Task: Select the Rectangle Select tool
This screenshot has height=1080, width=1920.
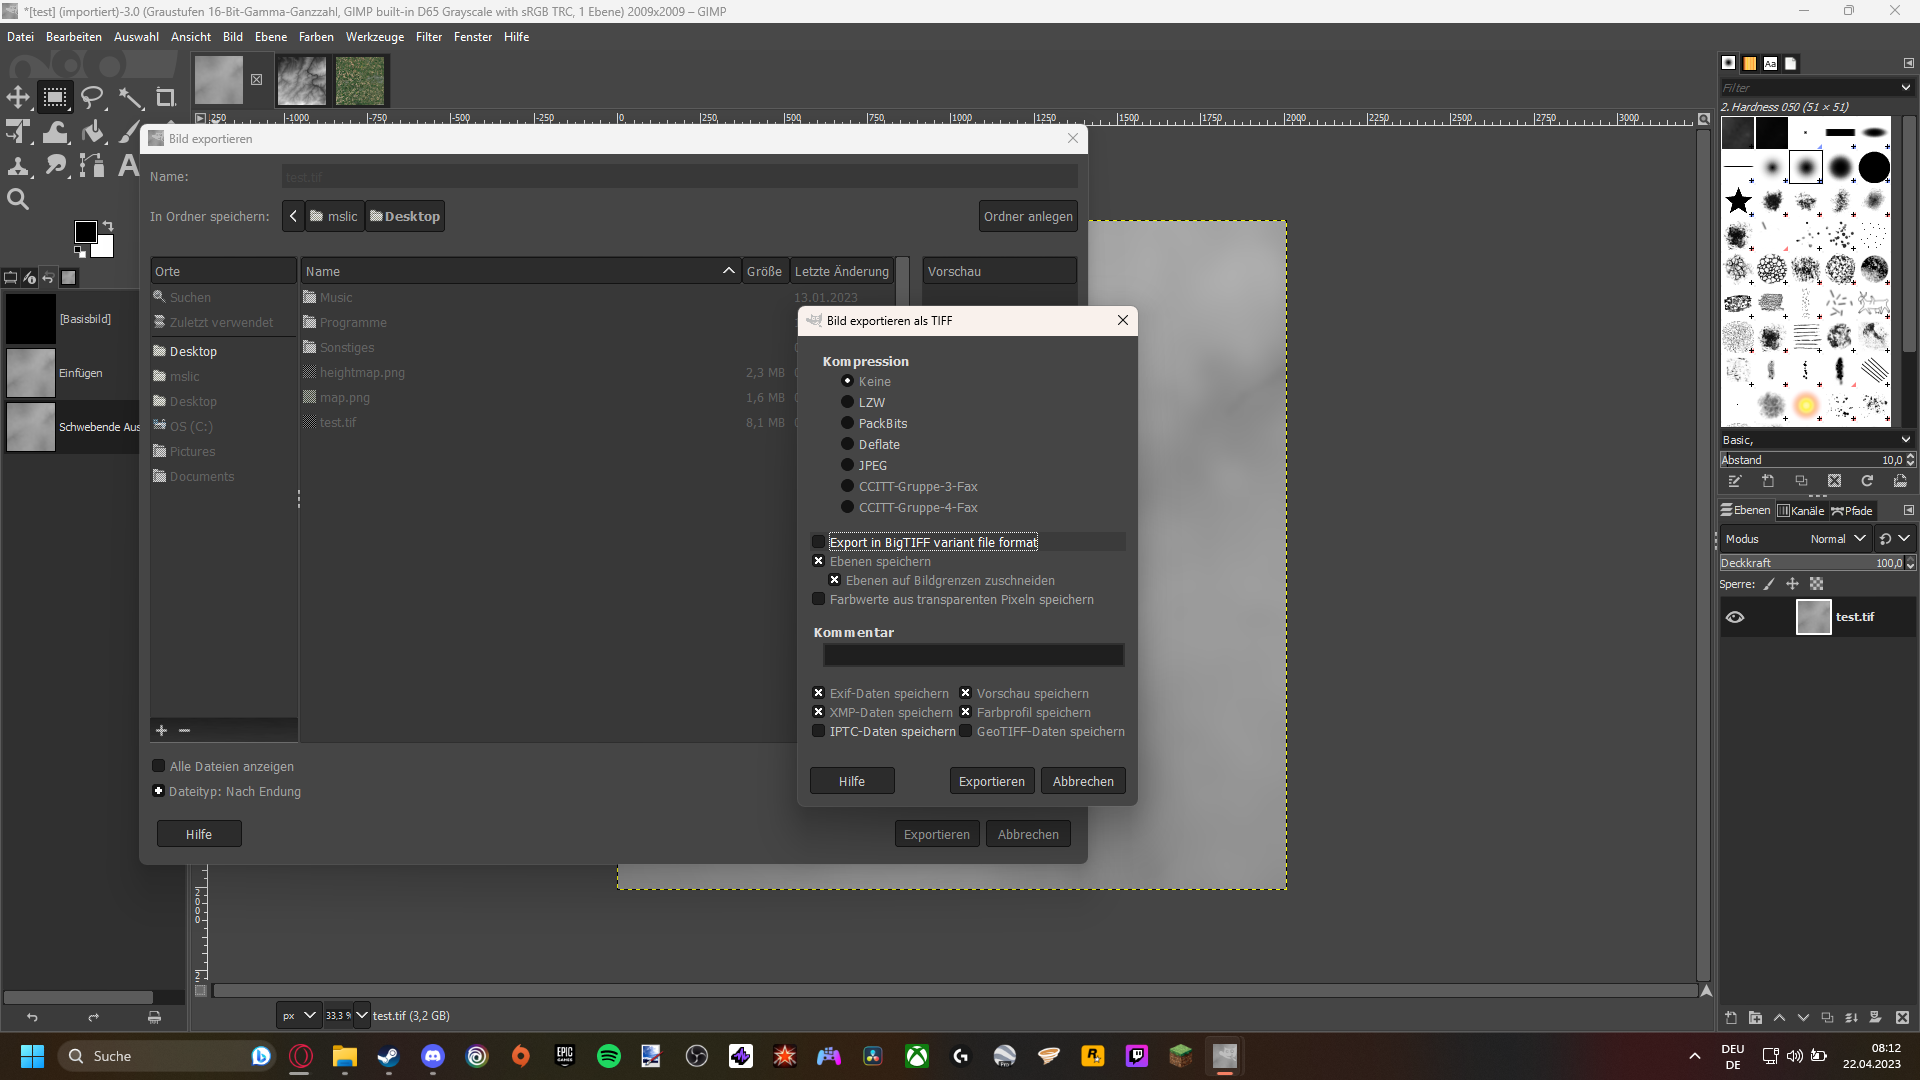Action: coord(55,97)
